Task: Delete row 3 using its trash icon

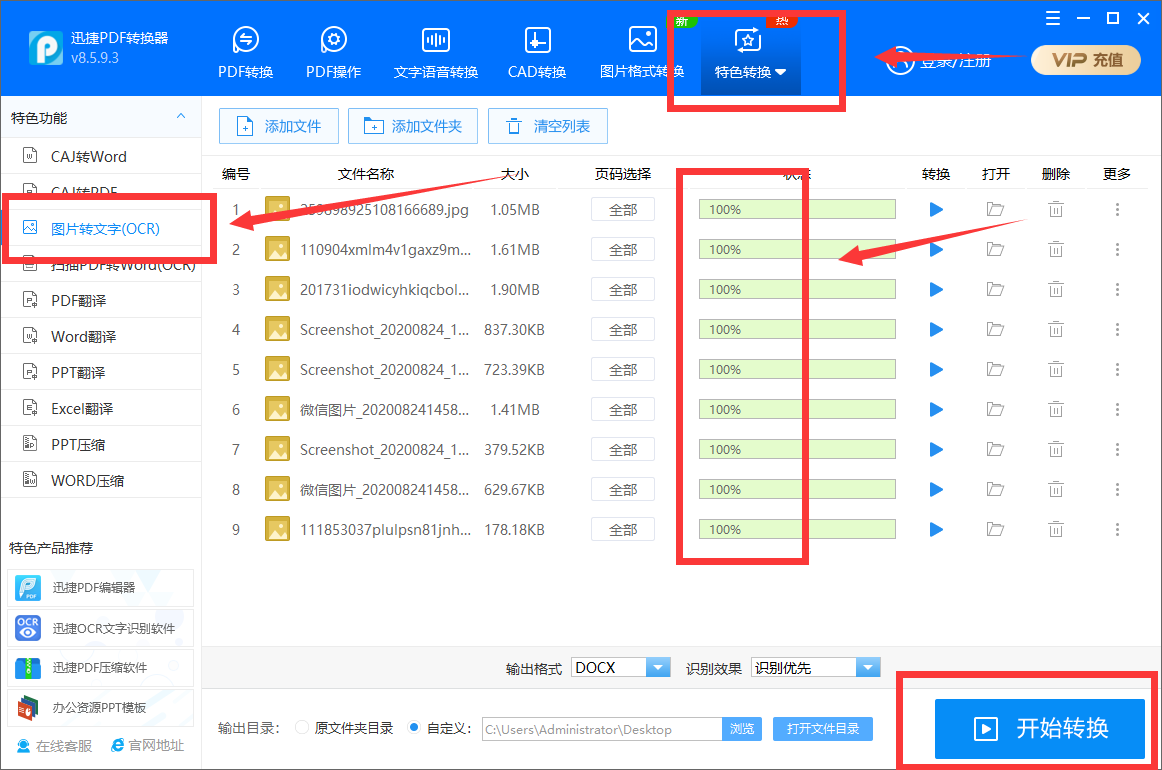Action: pyautogui.click(x=1056, y=289)
